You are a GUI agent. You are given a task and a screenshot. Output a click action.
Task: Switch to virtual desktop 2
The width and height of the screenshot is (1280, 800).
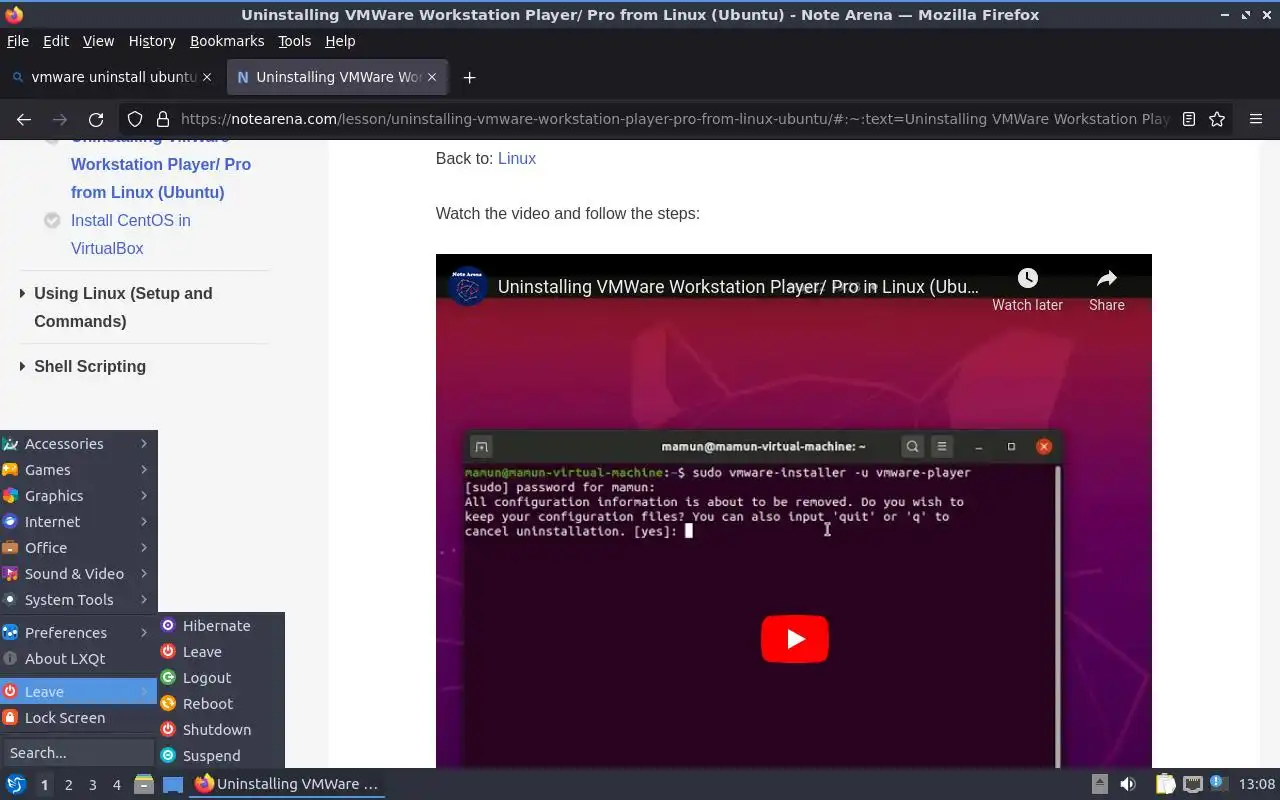click(68, 785)
